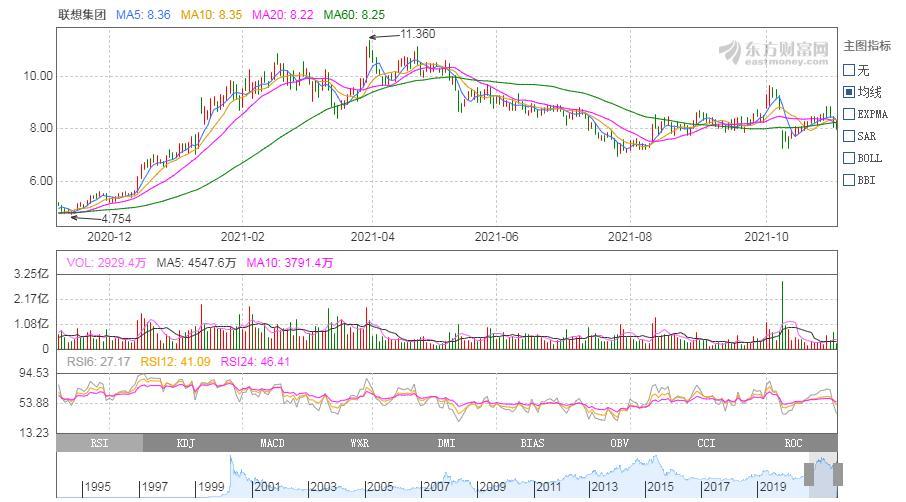The width and height of the screenshot is (906, 502).
Task: Switch to the DMI indicator tab
Action: 446,443
